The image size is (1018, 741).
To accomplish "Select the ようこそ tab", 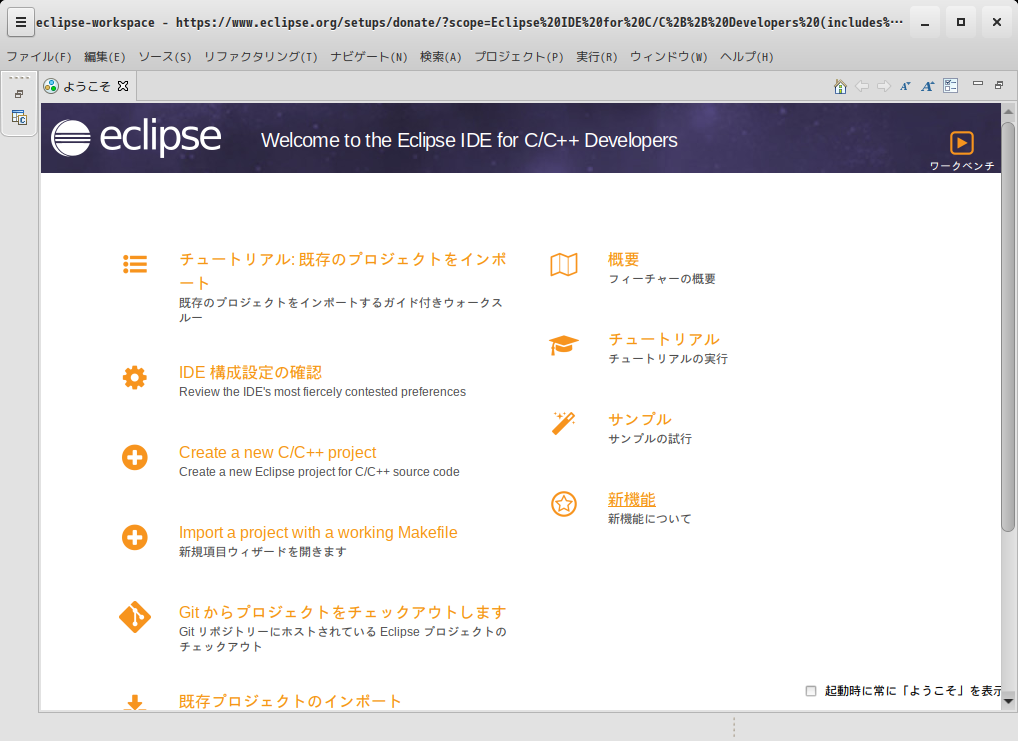I will [x=86, y=86].
